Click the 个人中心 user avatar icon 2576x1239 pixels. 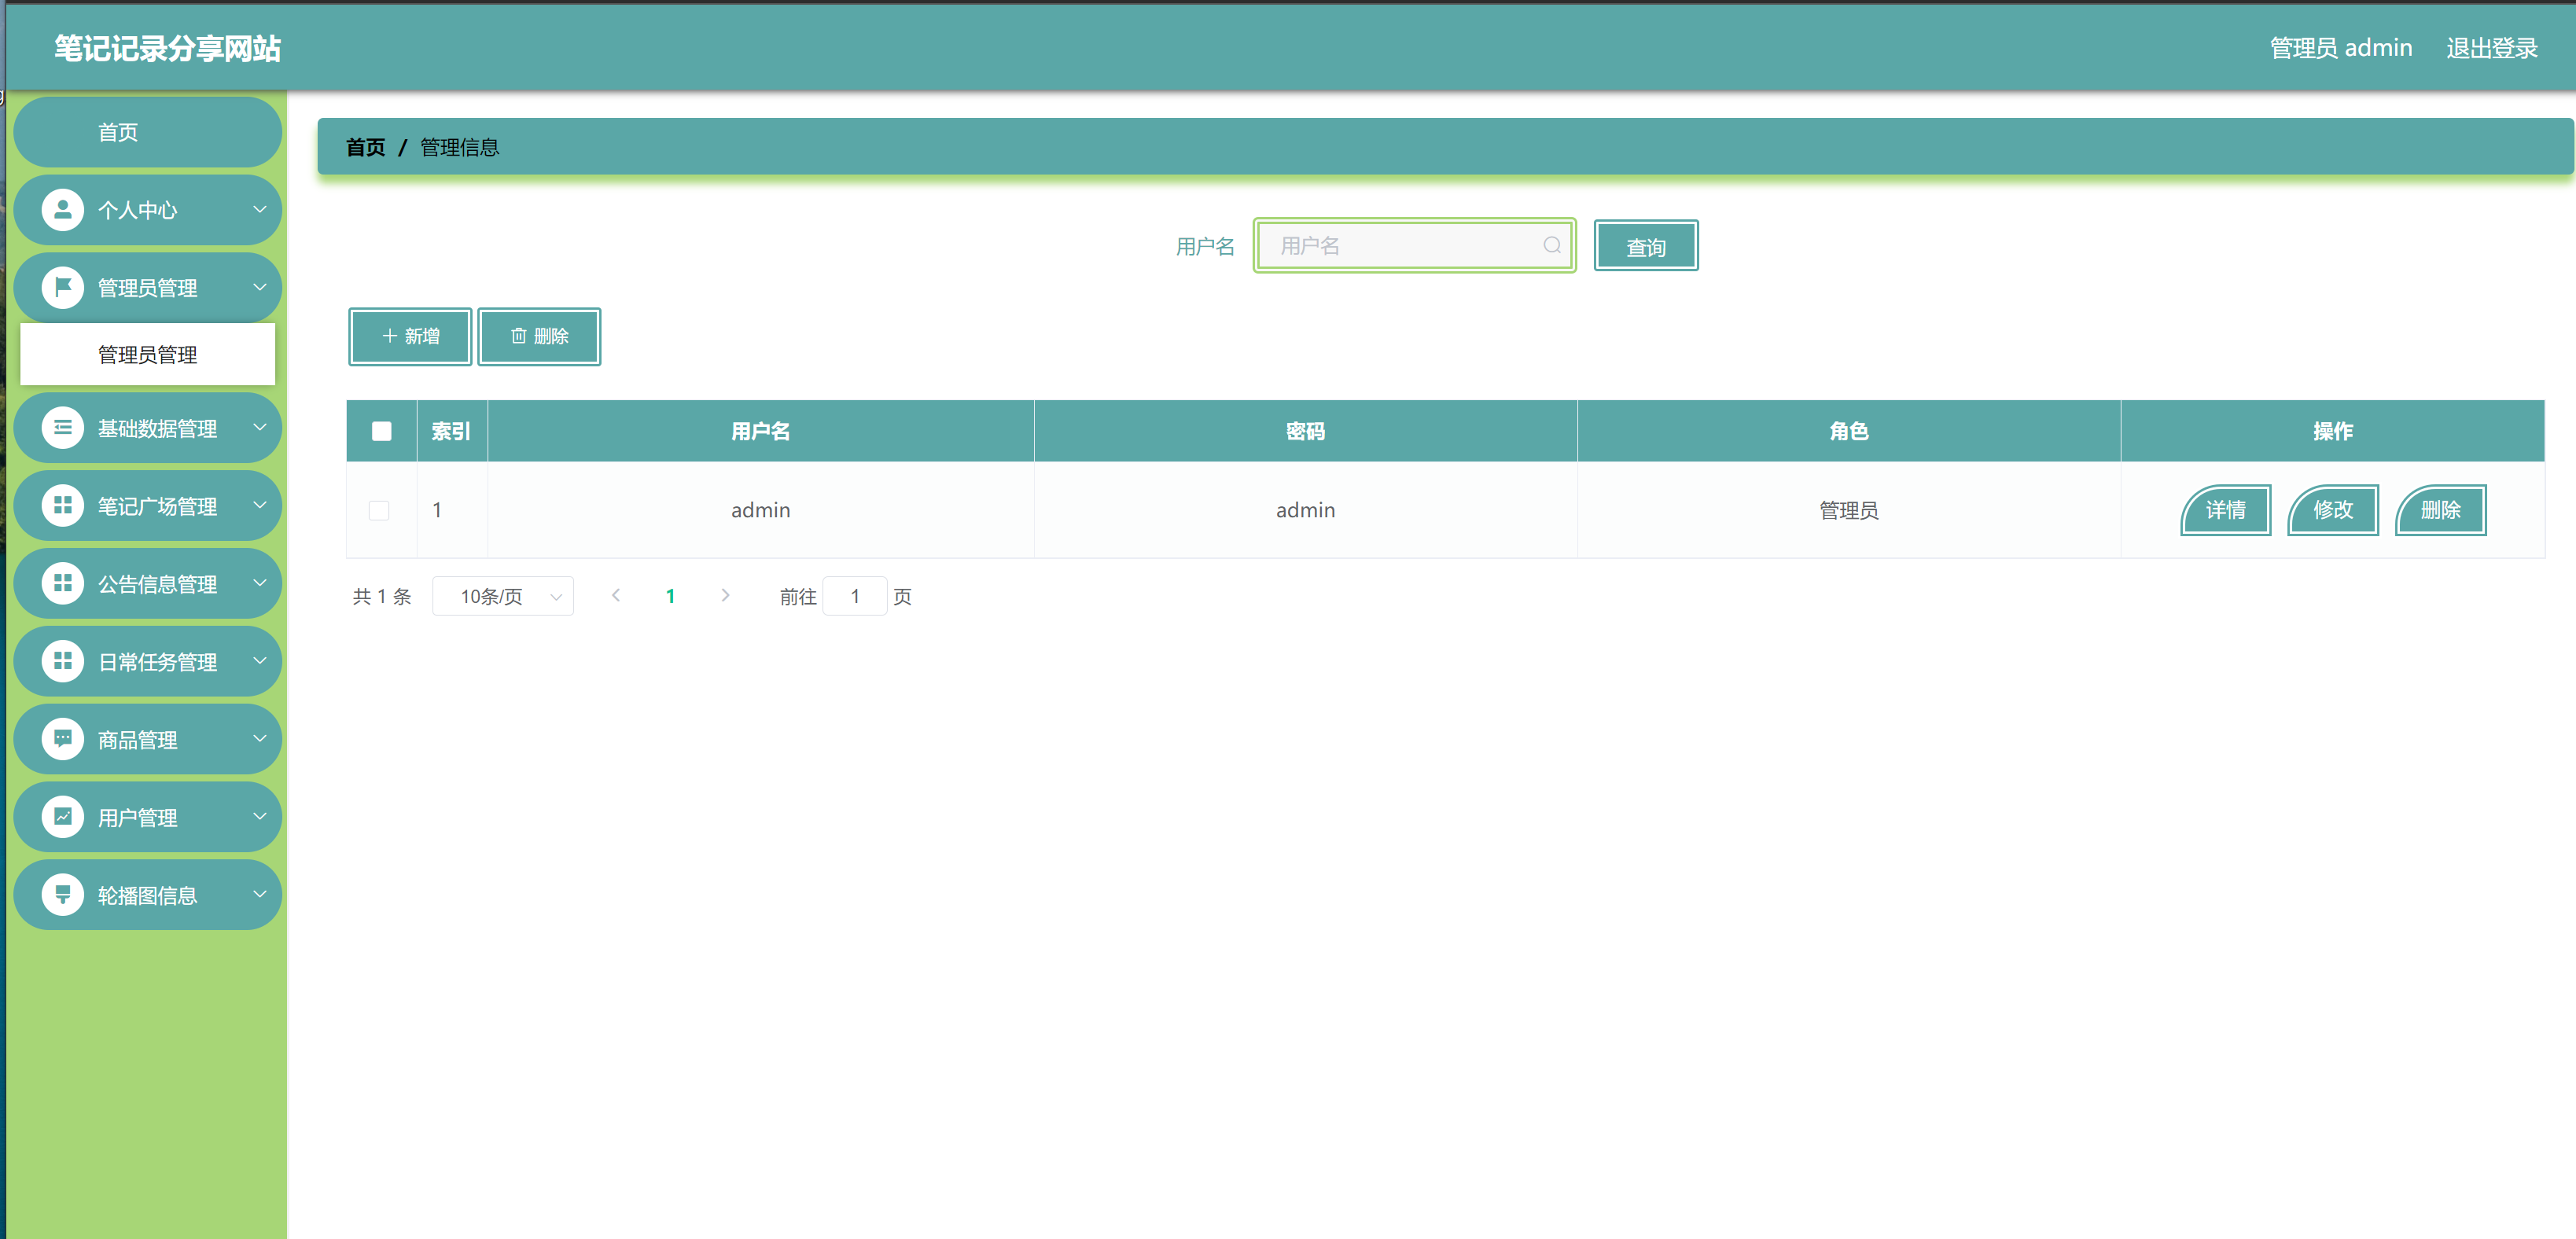pyautogui.click(x=63, y=210)
